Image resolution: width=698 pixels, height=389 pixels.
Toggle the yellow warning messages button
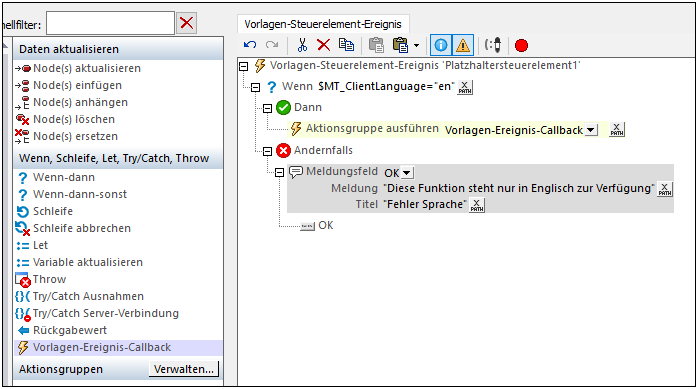[463, 45]
